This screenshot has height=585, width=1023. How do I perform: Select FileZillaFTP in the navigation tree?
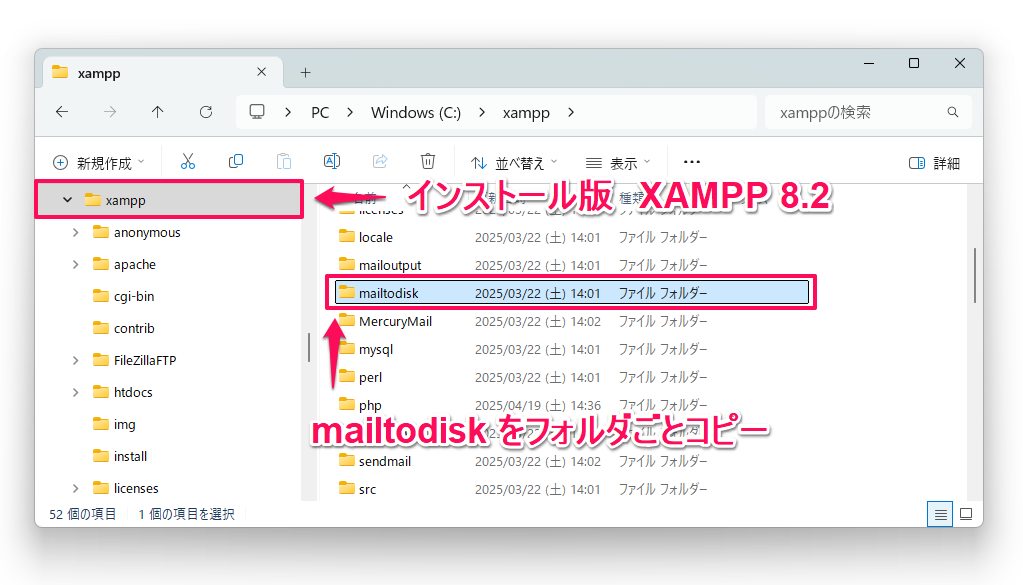click(x=145, y=361)
